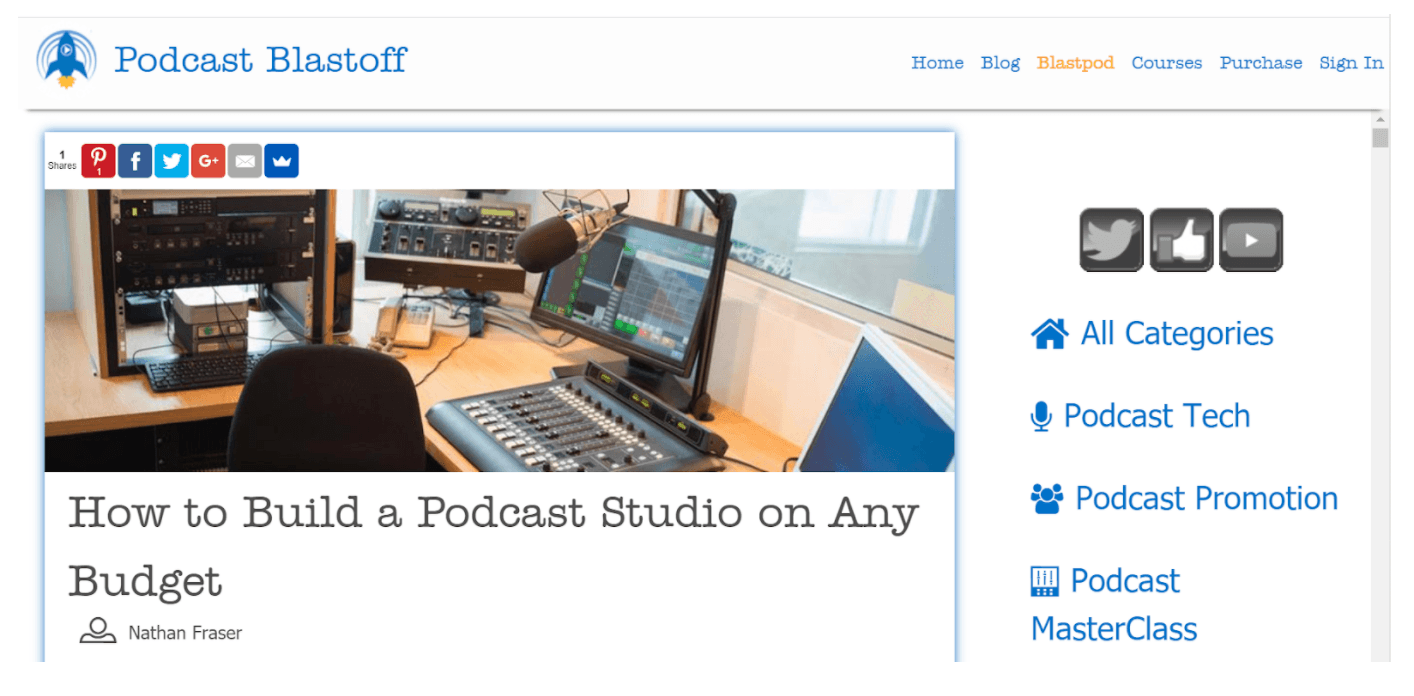The image size is (1414, 696).
Task: Share the article on Google Plus
Action: click(208, 161)
